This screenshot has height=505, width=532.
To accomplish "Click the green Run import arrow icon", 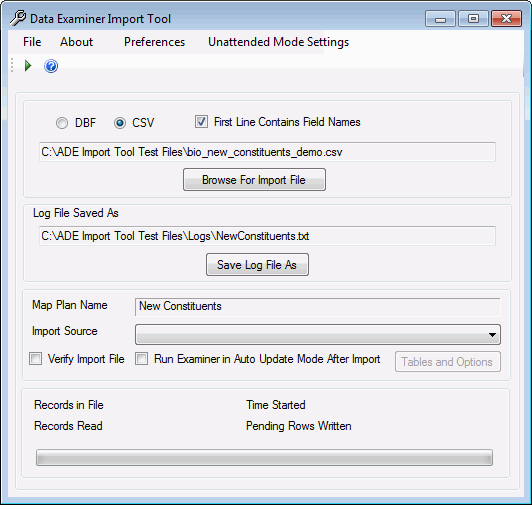I will pos(28,66).
